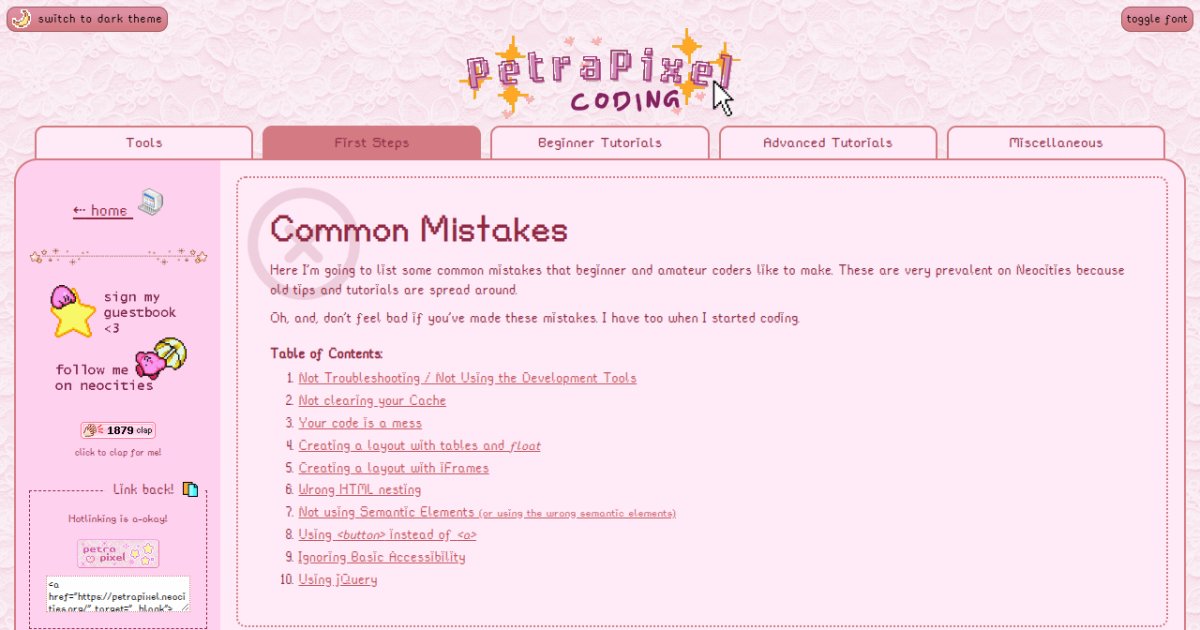The image size is (1200, 630).
Task: Open 'Using jQuery' contents link
Action: [x=338, y=579]
